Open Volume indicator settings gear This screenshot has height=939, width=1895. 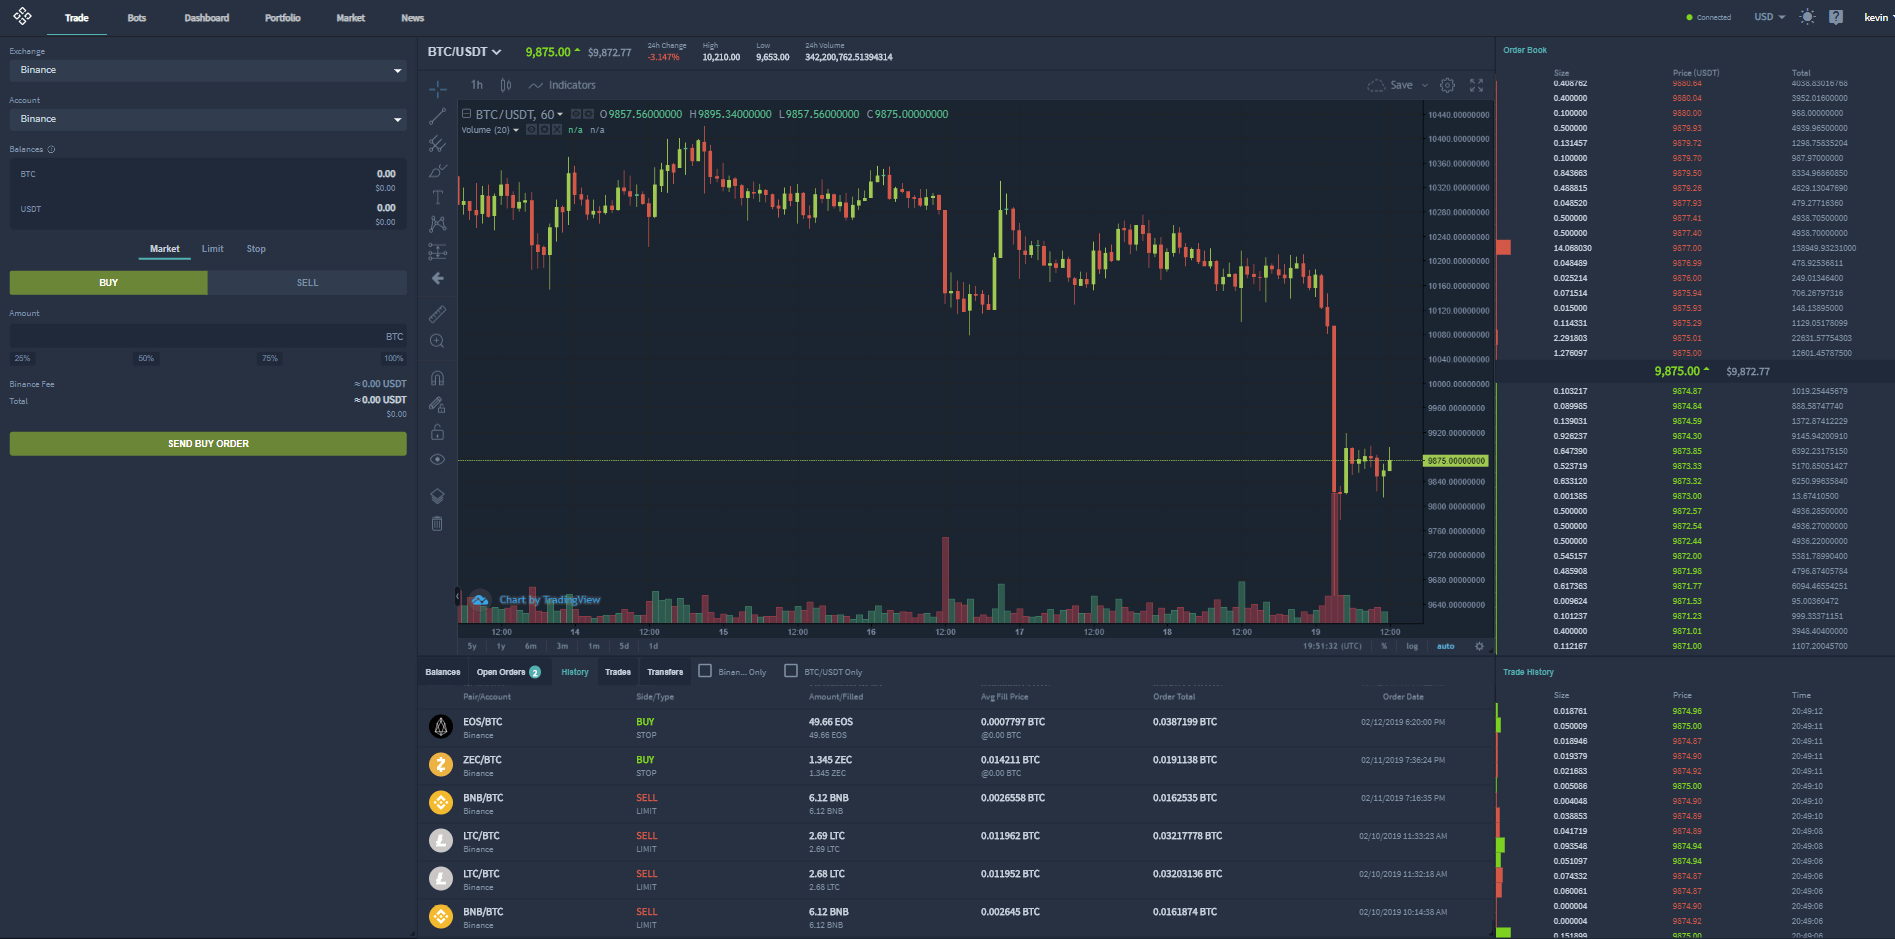(543, 130)
